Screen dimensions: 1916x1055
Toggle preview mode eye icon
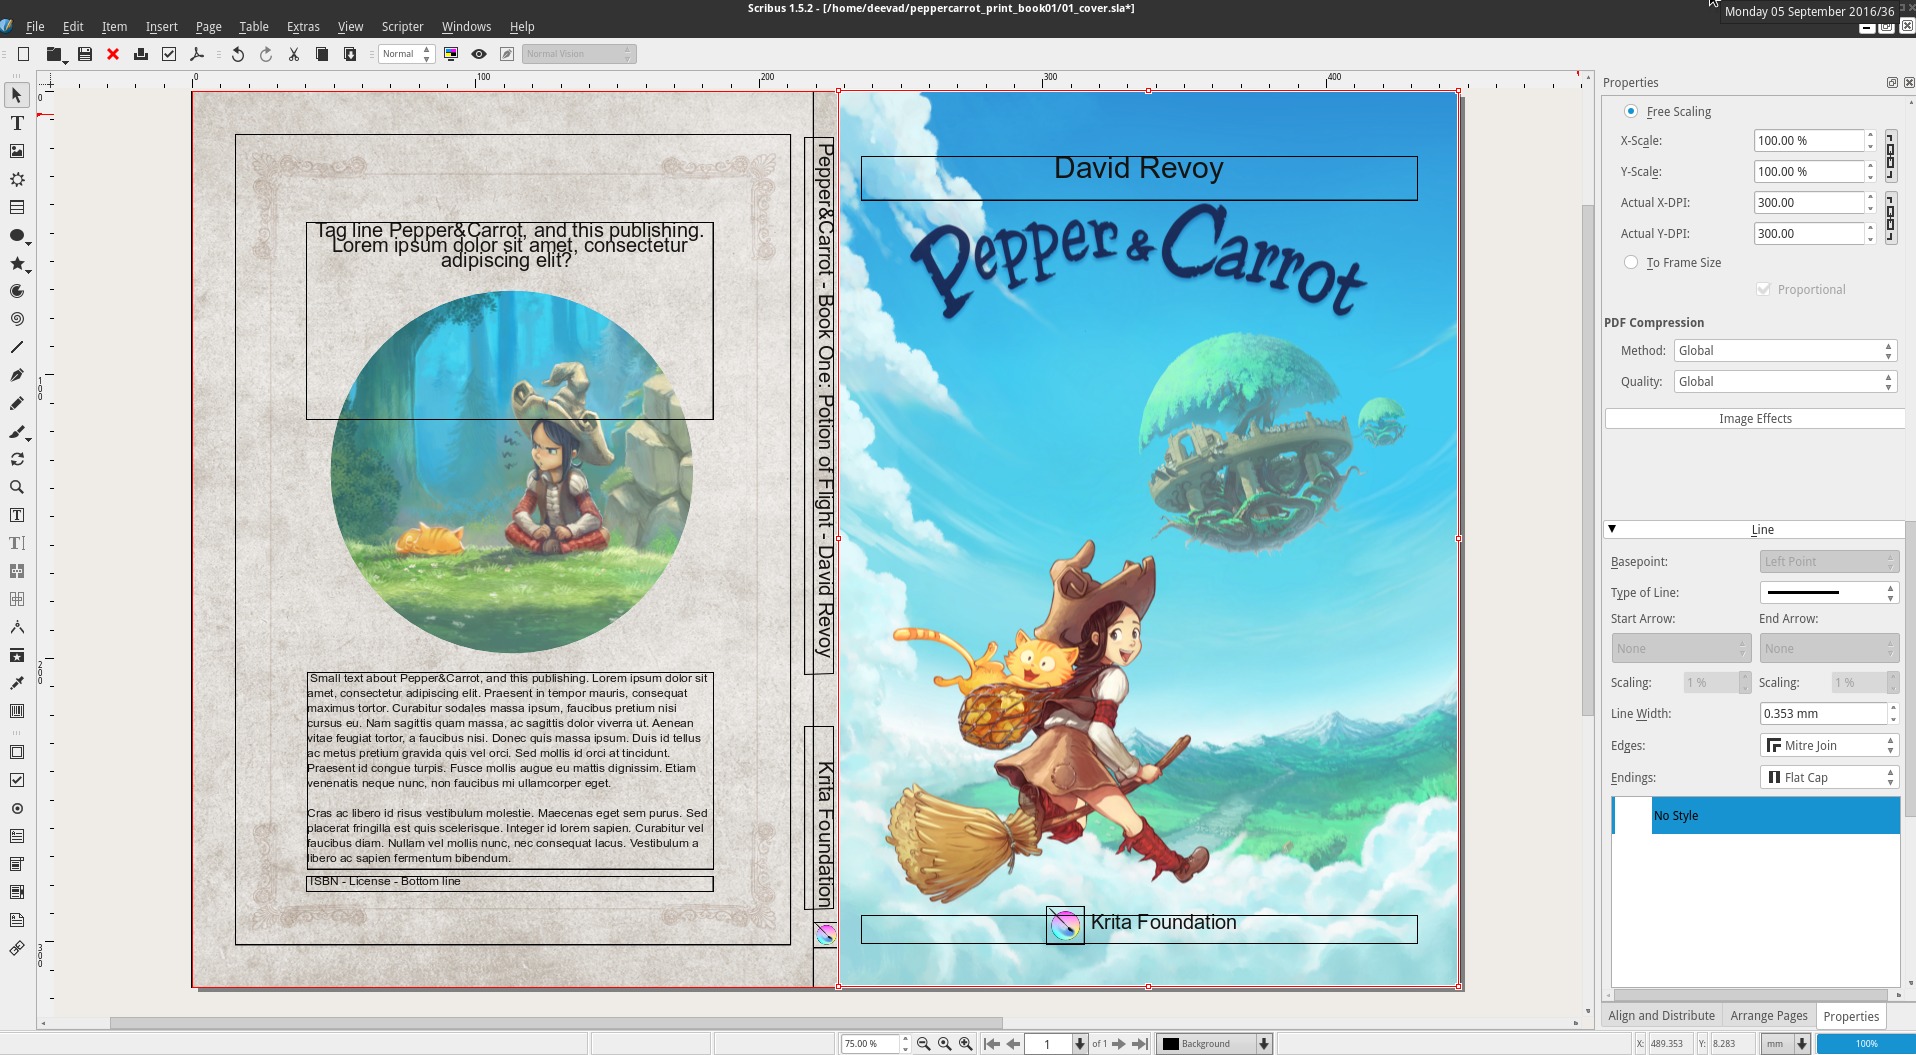pos(479,54)
